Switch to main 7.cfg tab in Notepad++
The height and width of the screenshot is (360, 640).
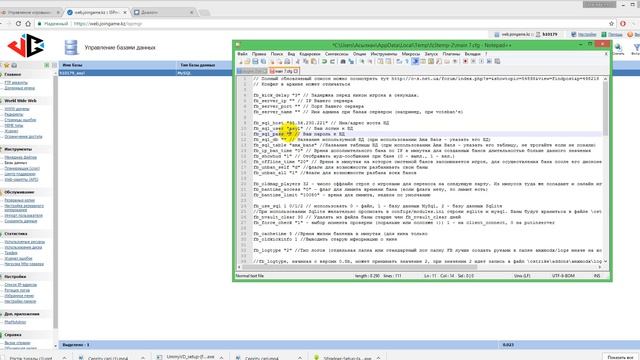pyautogui.click(x=284, y=71)
